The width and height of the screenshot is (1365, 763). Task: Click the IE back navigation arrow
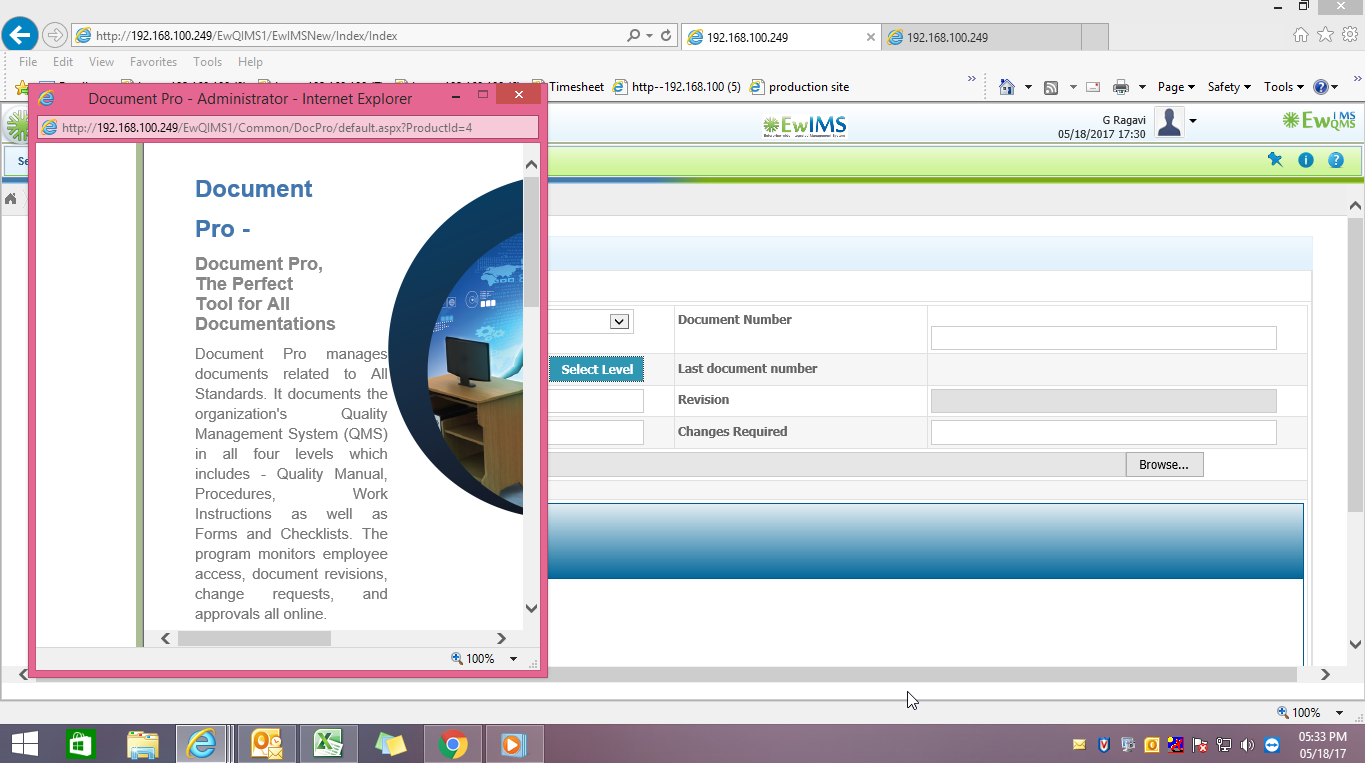point(20,35)
